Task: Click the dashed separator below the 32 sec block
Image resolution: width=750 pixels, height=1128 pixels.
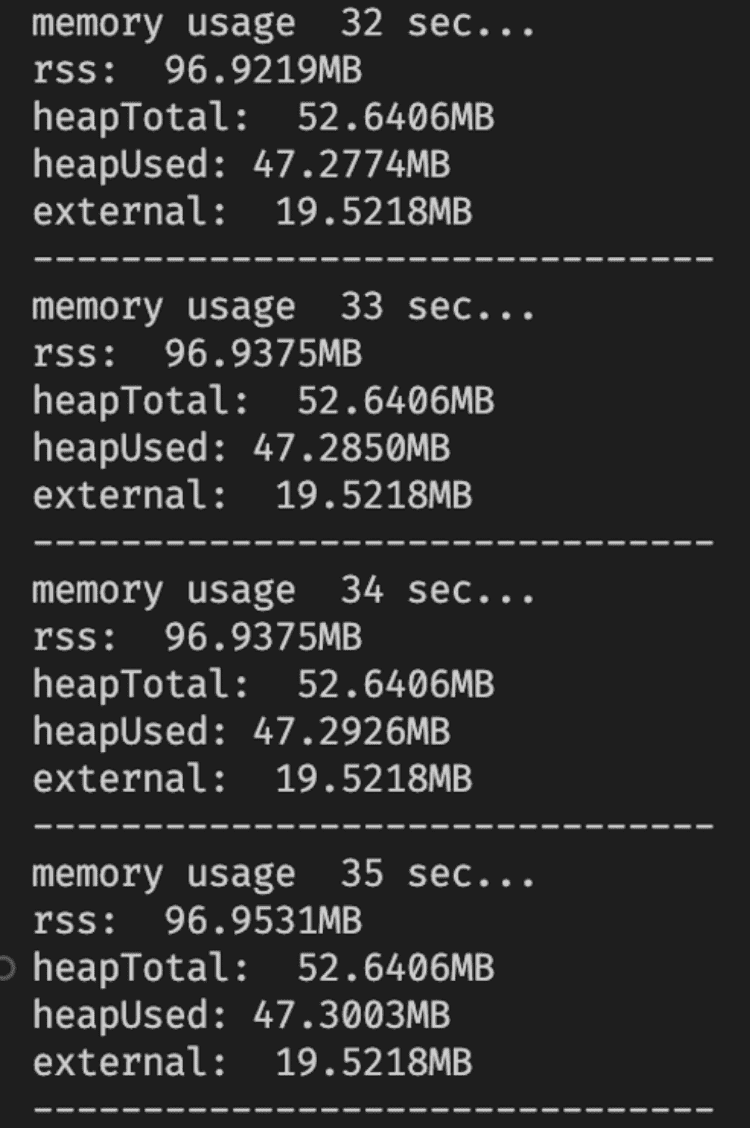Action: pos(373,259)
